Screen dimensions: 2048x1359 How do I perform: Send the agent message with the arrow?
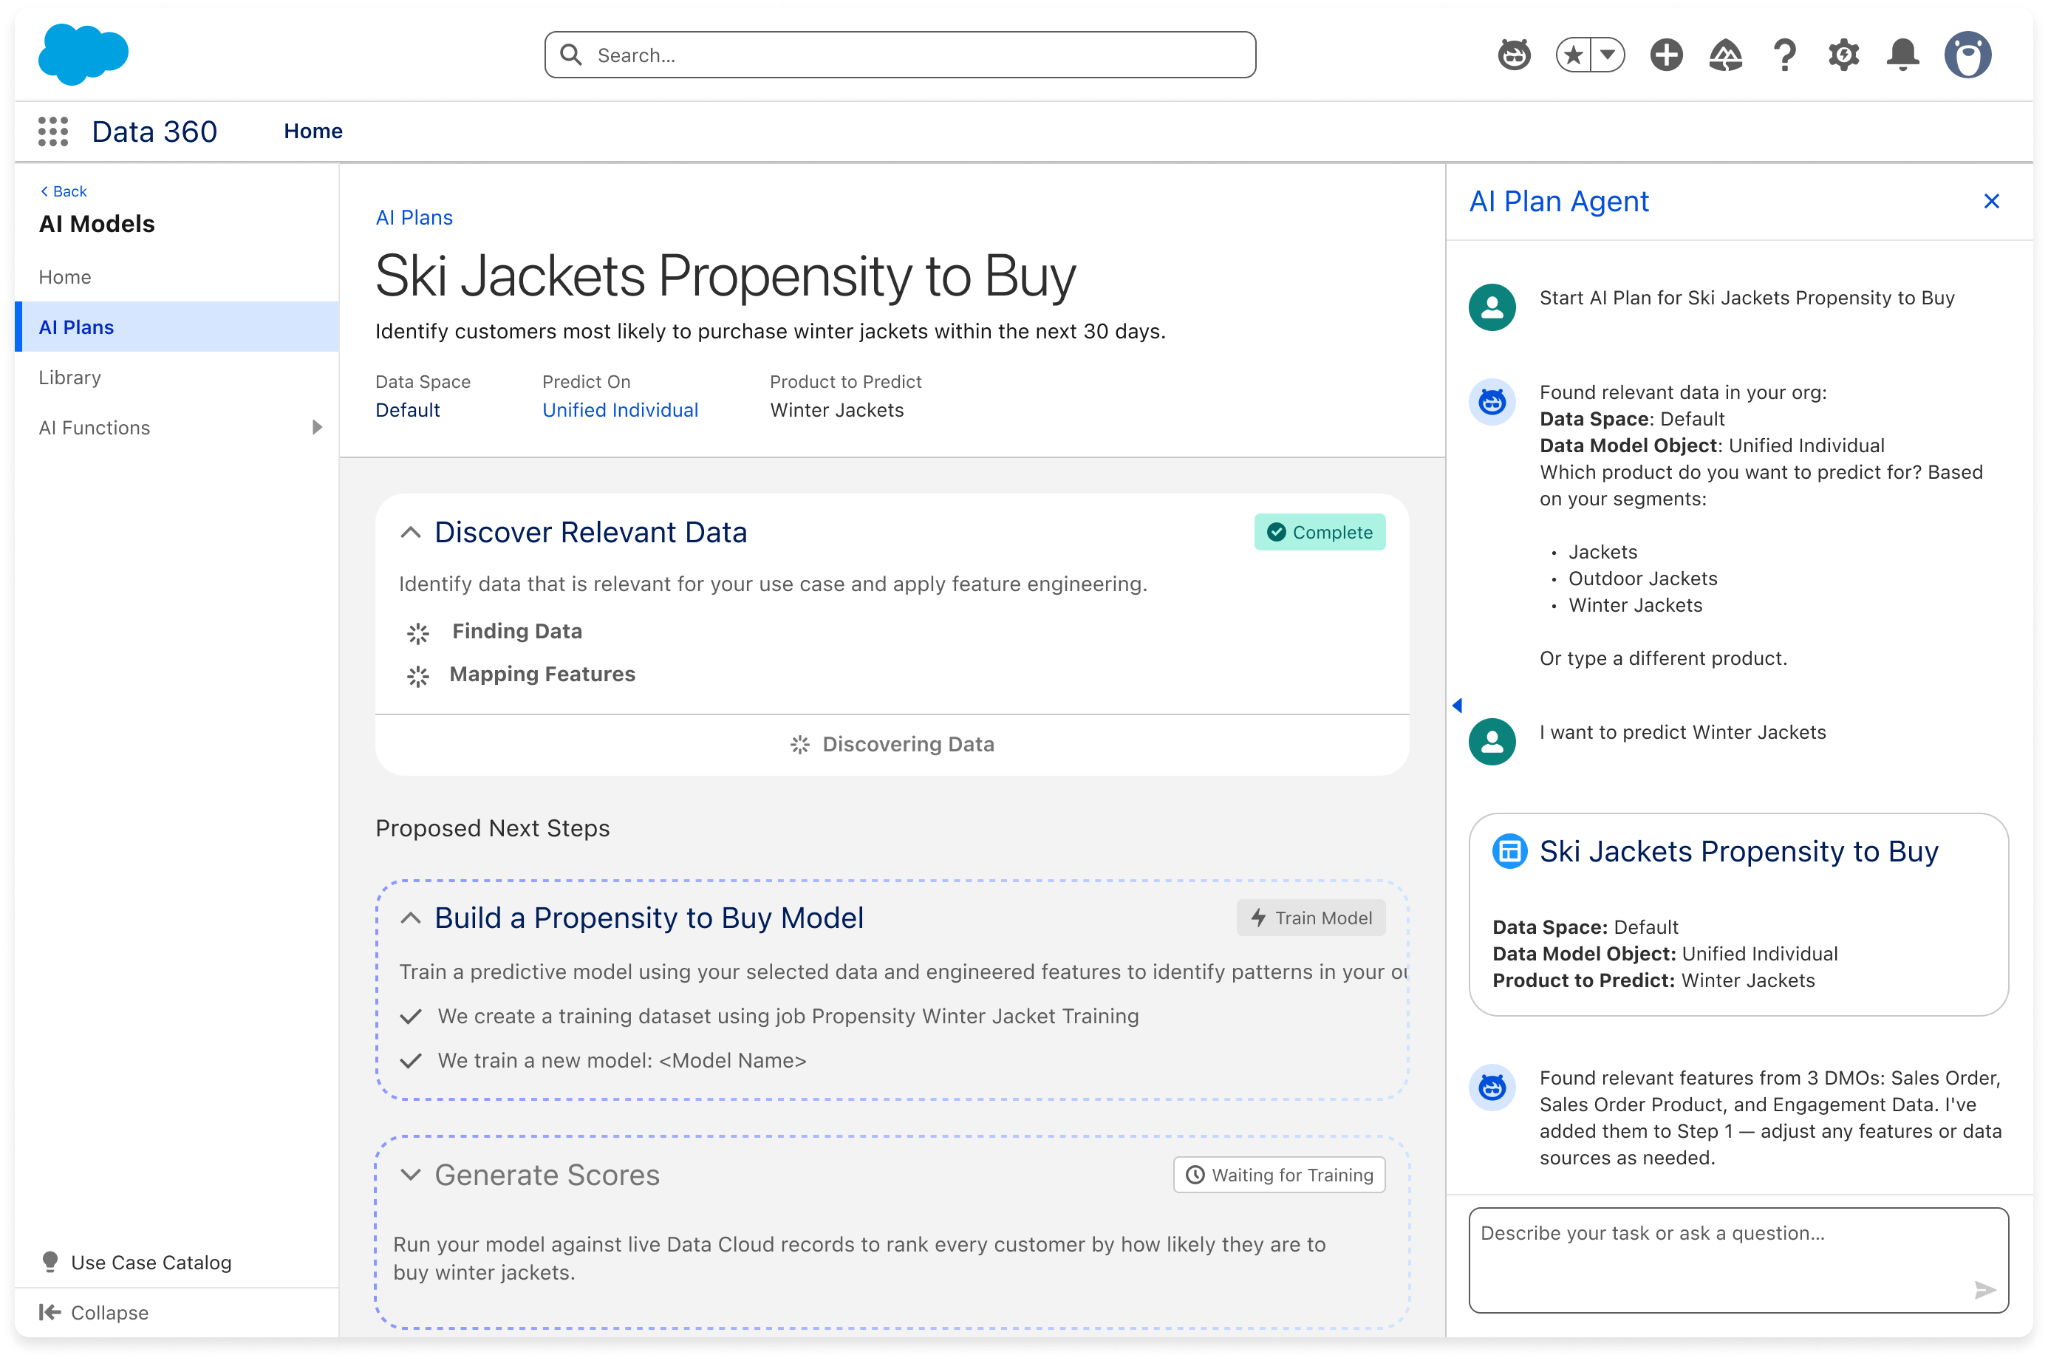point(1985,1290)
